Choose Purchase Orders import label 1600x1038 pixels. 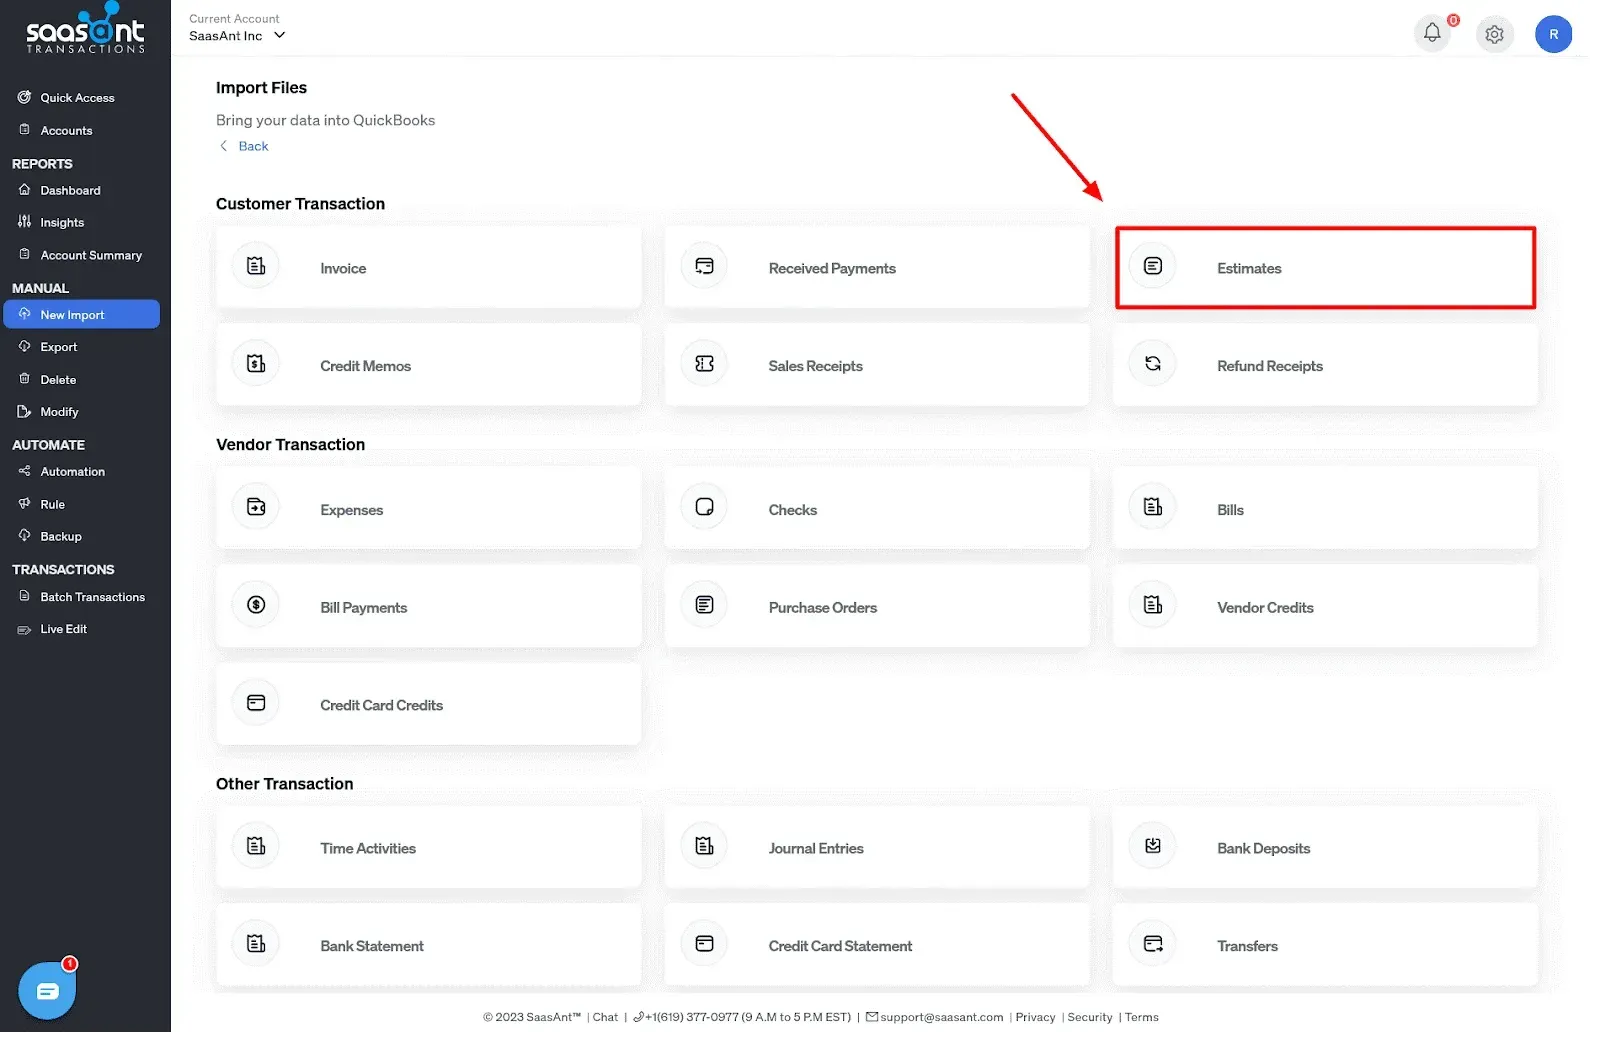(822, 608)
